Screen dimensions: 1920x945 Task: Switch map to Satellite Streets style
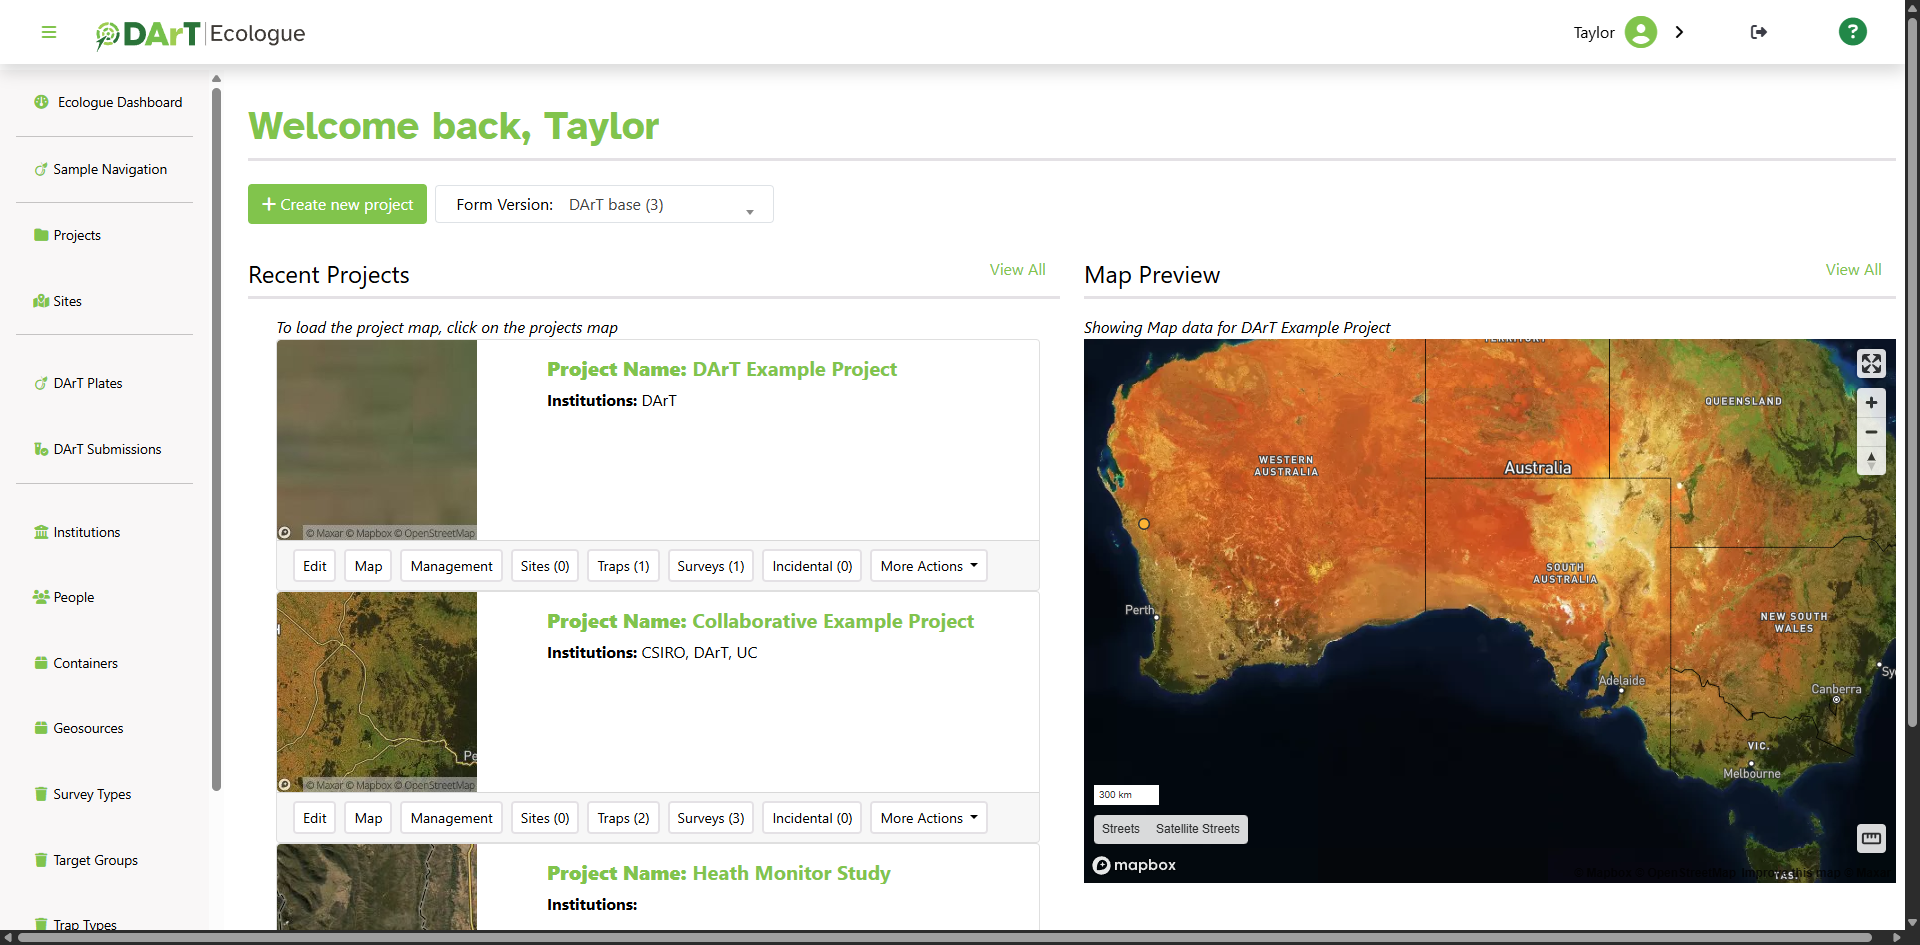pos(1197,829)
